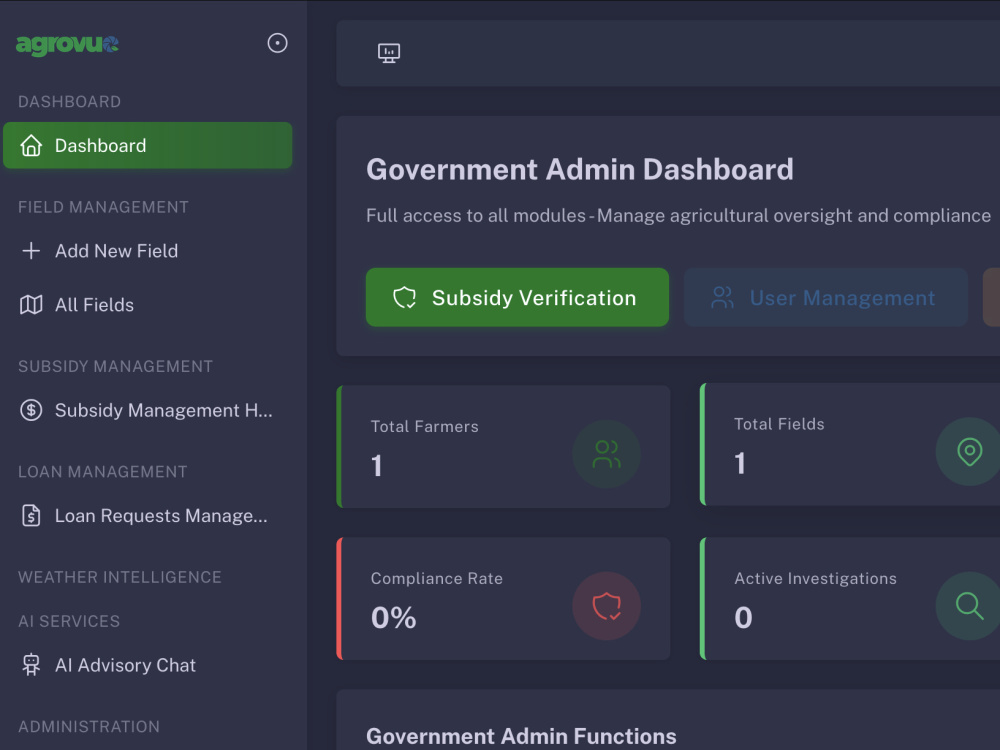1000x750 pixels.
Task: Open the Dashboard menu item
Action: 148,145
